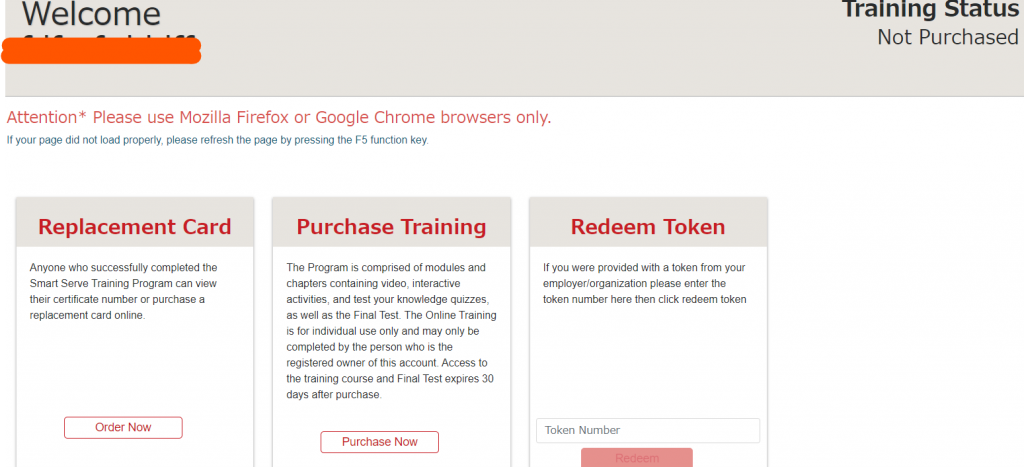This screenshot has width=1024, height=467.
Task: Focus the Token Number input field
Action: point(648,430)
